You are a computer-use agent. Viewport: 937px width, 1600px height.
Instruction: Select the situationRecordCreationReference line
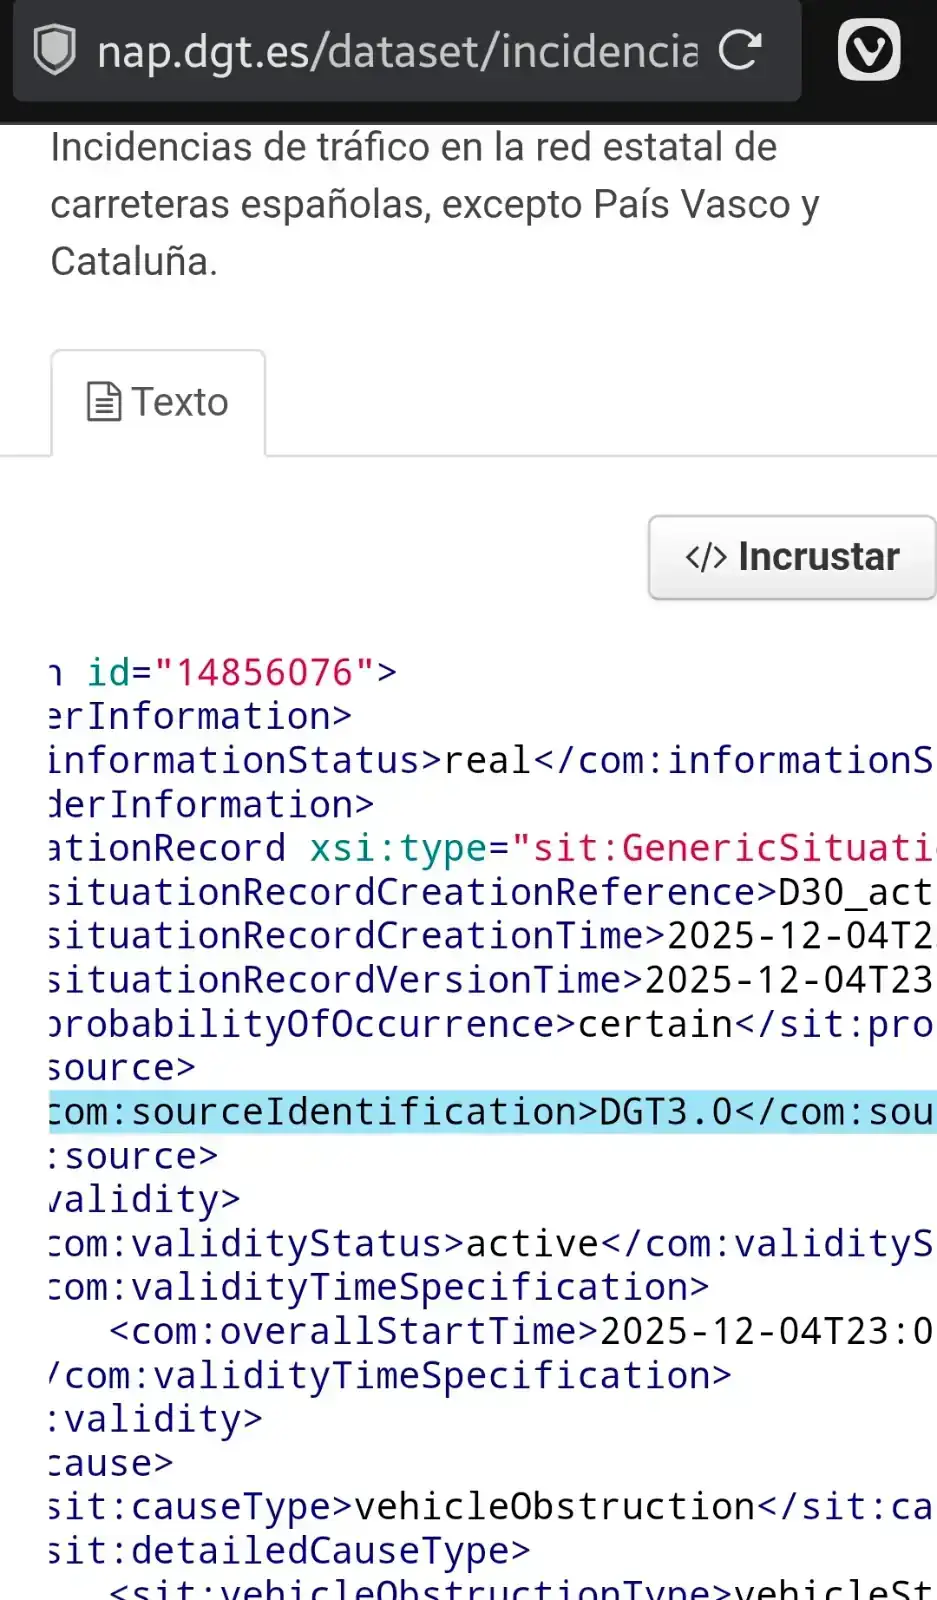tap(490, 892)
